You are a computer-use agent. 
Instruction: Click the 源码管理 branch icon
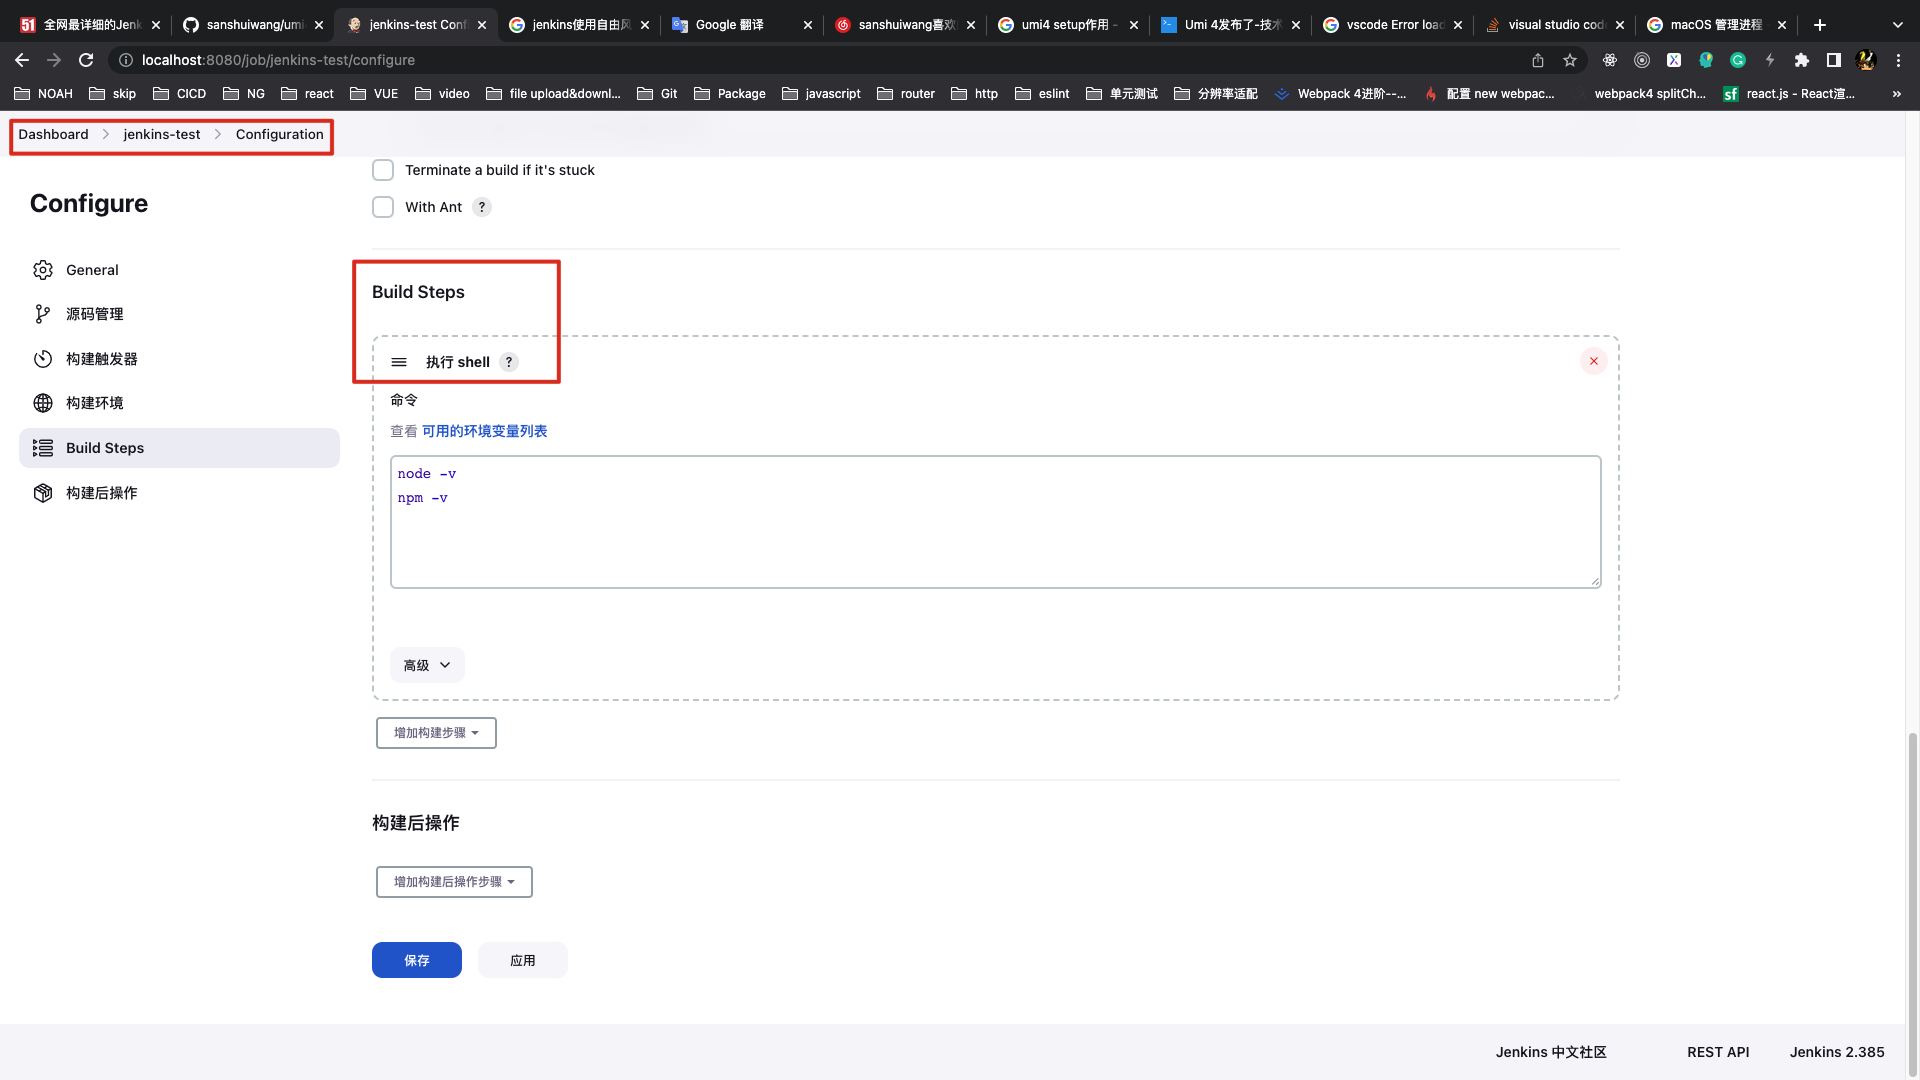coord(42,314)
